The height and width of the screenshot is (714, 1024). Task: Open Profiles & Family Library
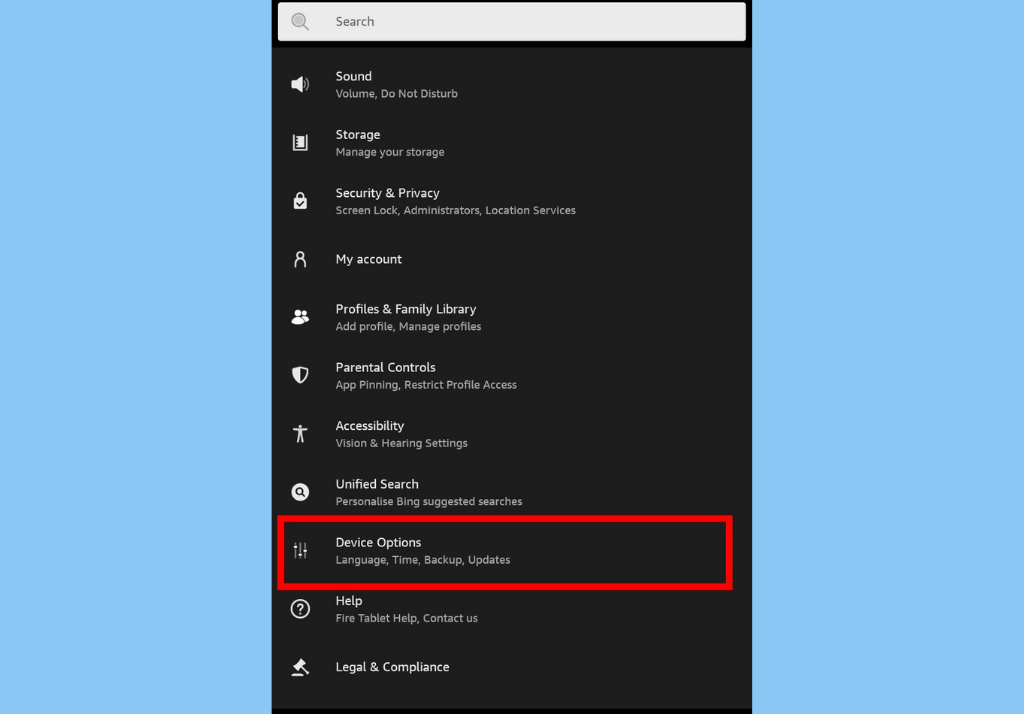511,317
